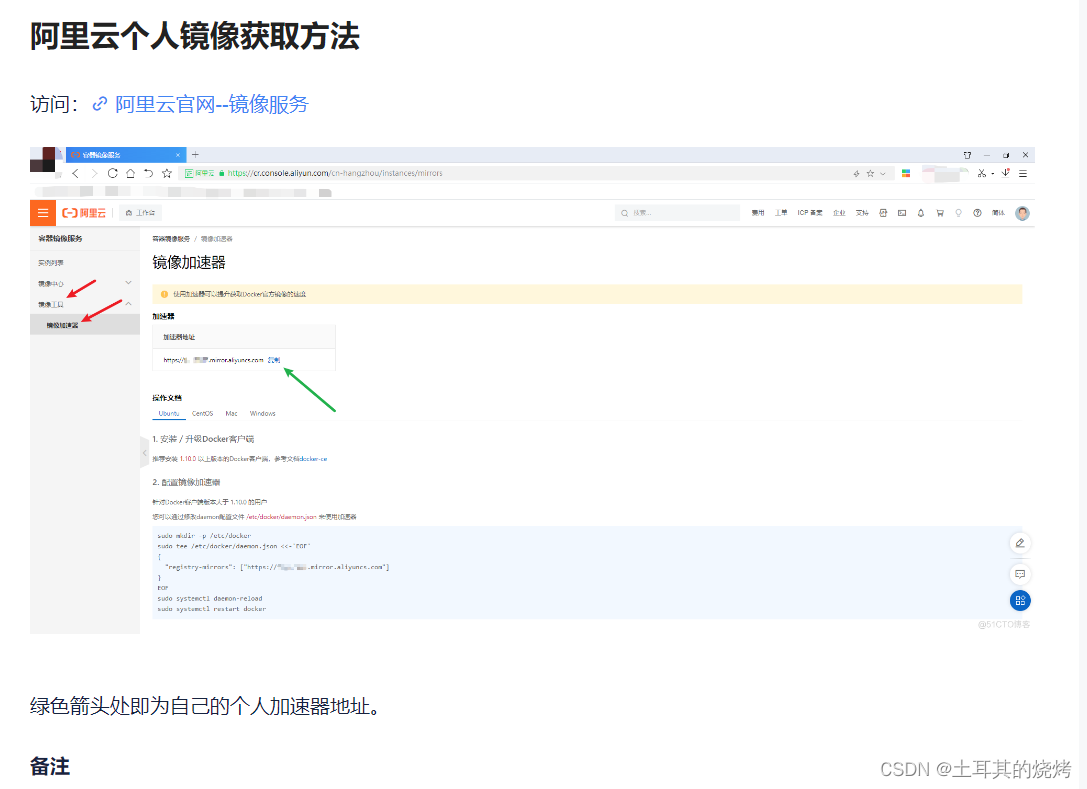Click the browser skin shirt icon
1087x789 pixels.
[967, 155]
